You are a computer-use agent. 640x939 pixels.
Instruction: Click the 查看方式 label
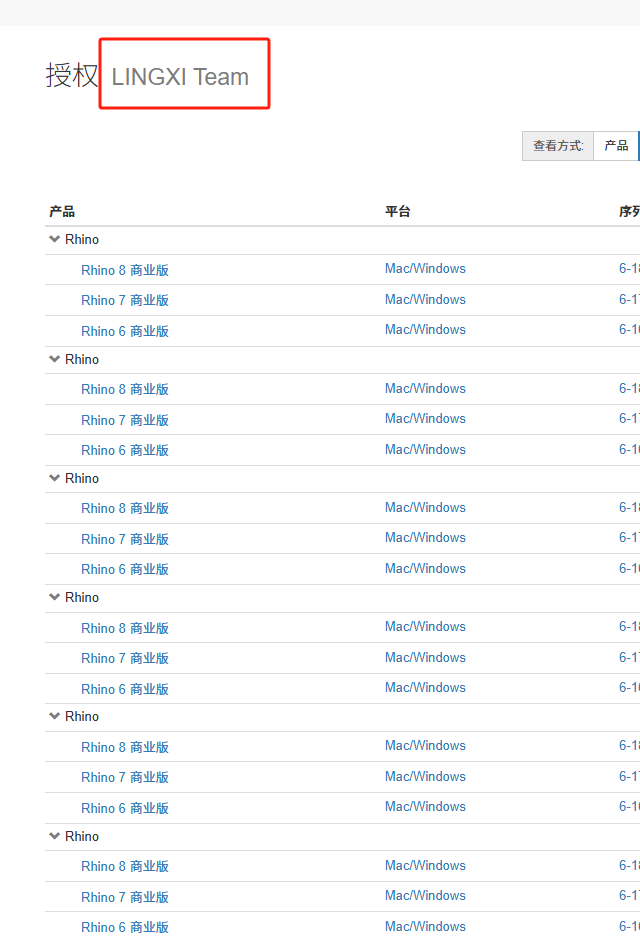558,146
